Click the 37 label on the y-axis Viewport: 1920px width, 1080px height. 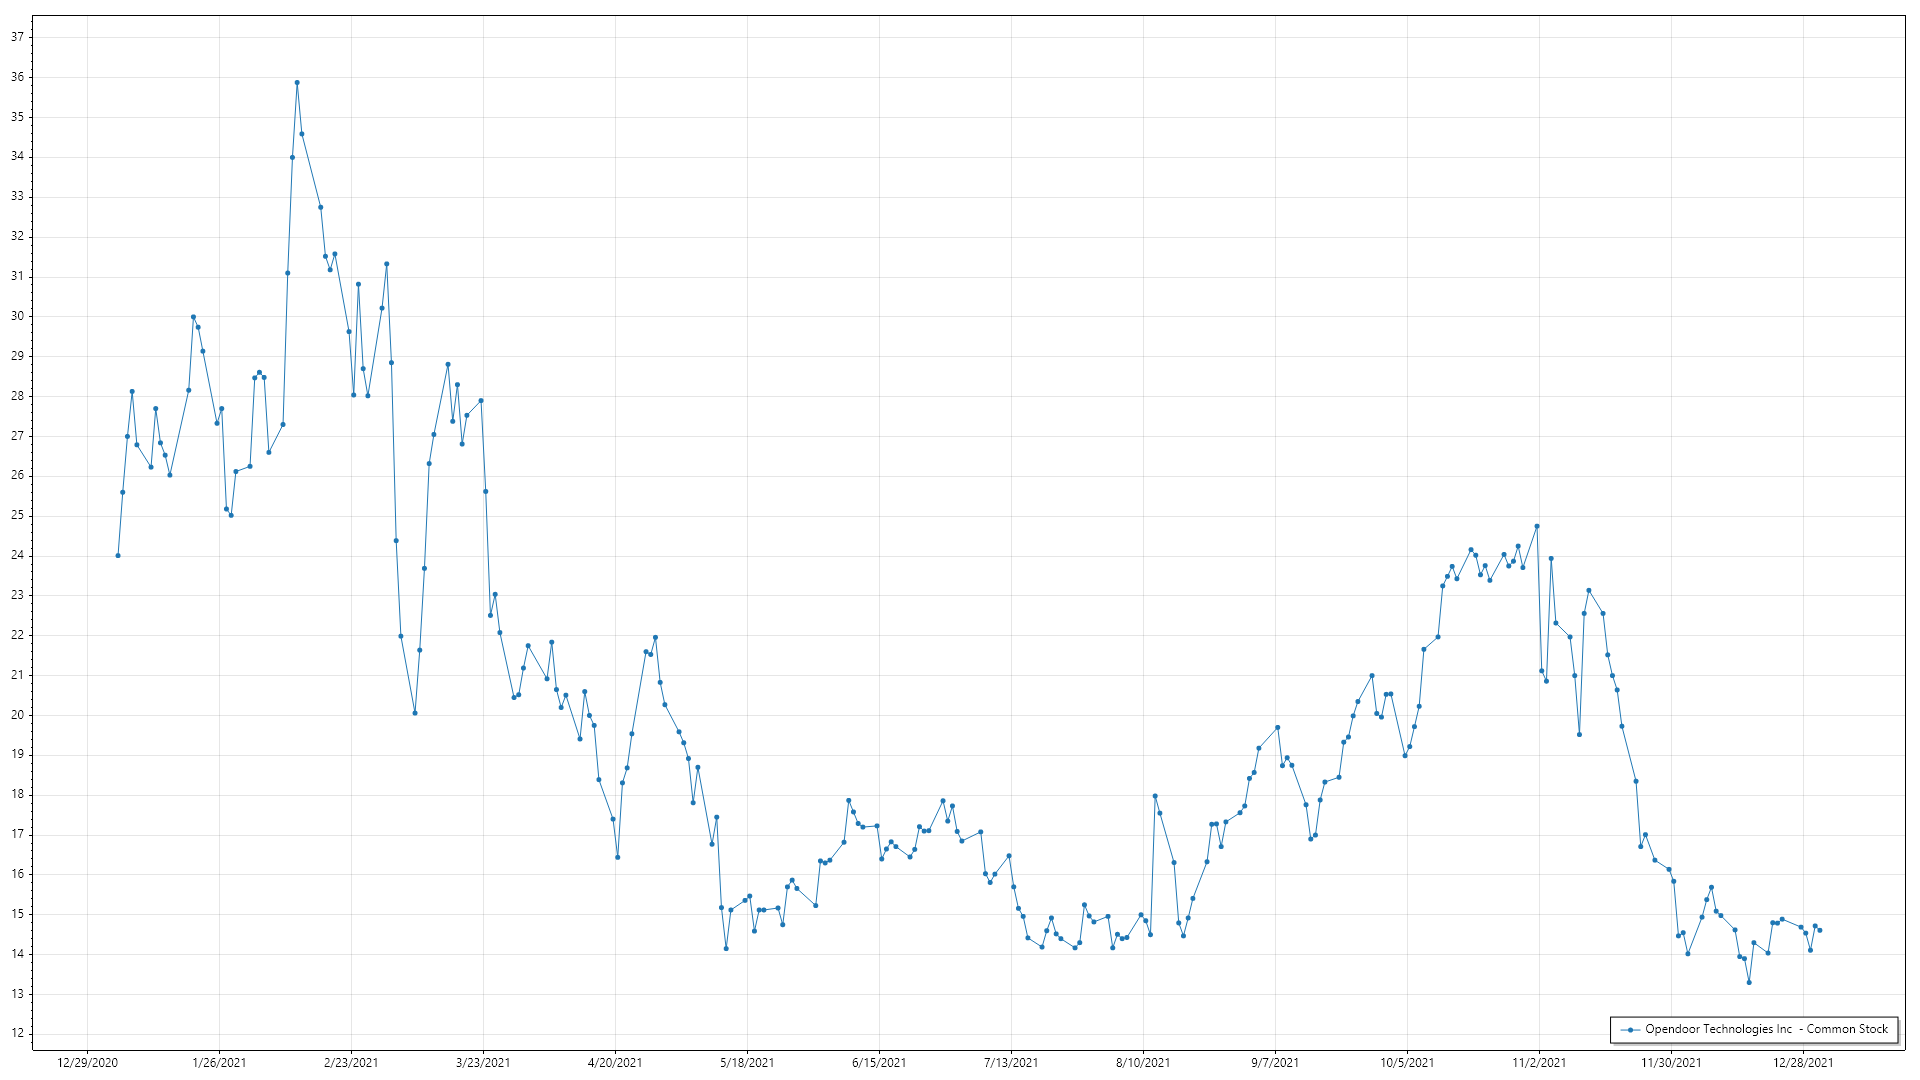(x=17, y=37)
